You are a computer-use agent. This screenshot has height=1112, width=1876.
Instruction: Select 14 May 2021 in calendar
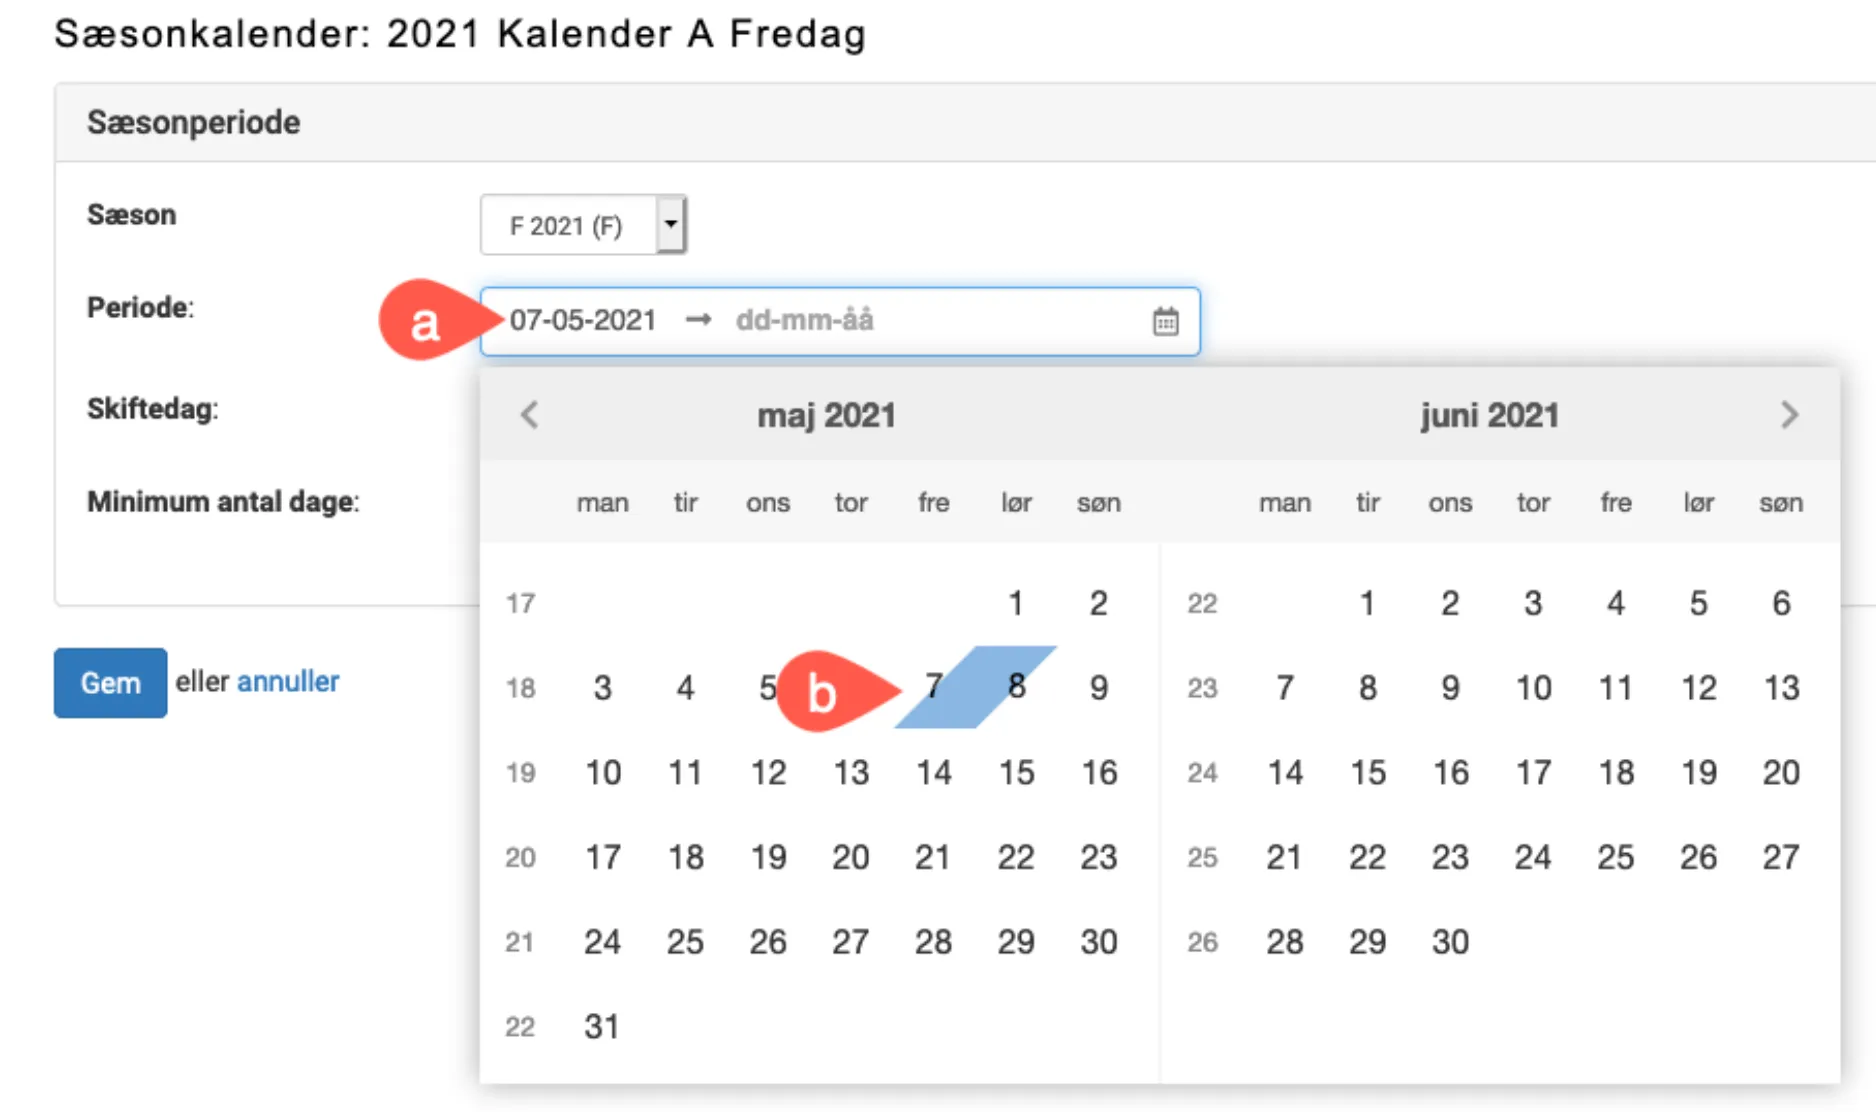[933, 772]
